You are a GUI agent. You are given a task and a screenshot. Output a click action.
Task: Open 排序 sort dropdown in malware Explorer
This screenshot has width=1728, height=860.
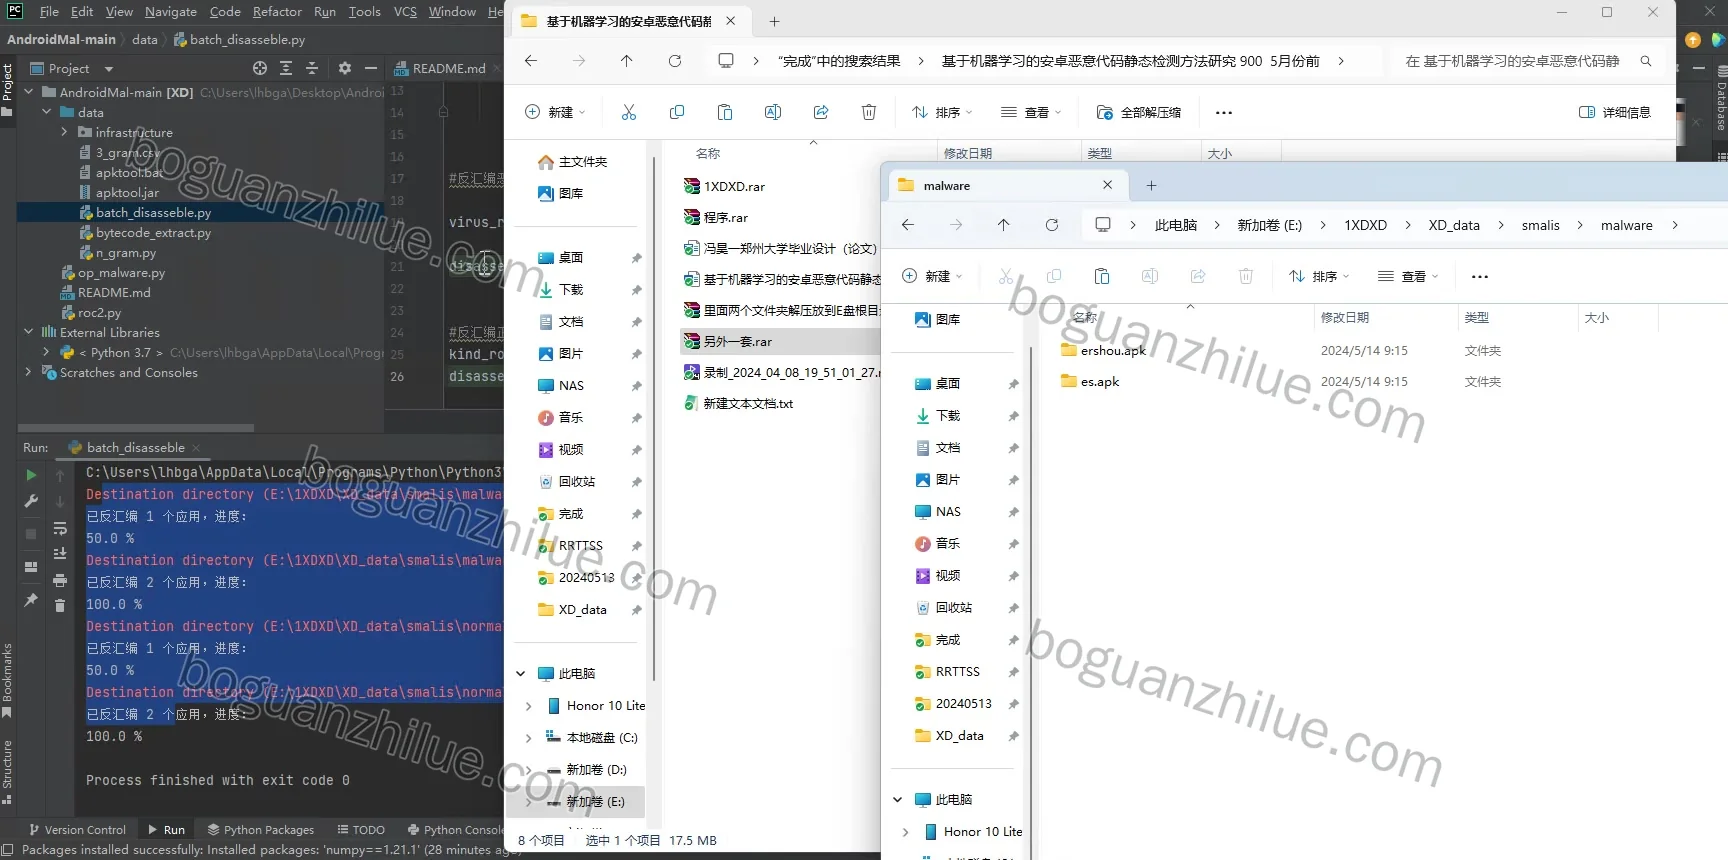tap(1319, 276)
